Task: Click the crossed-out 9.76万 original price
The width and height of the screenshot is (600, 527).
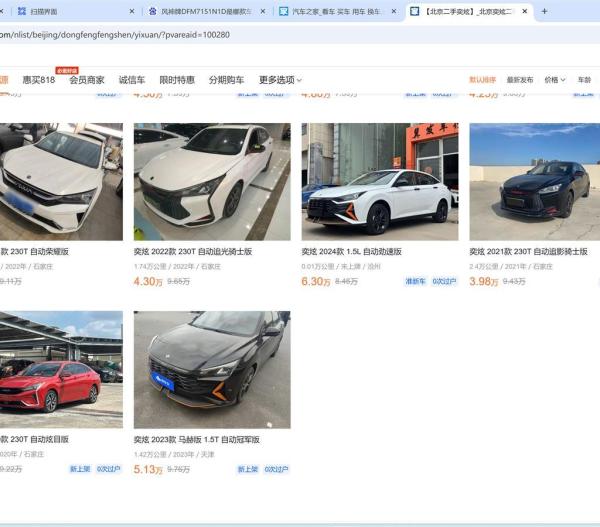Action: pos(178,469)
